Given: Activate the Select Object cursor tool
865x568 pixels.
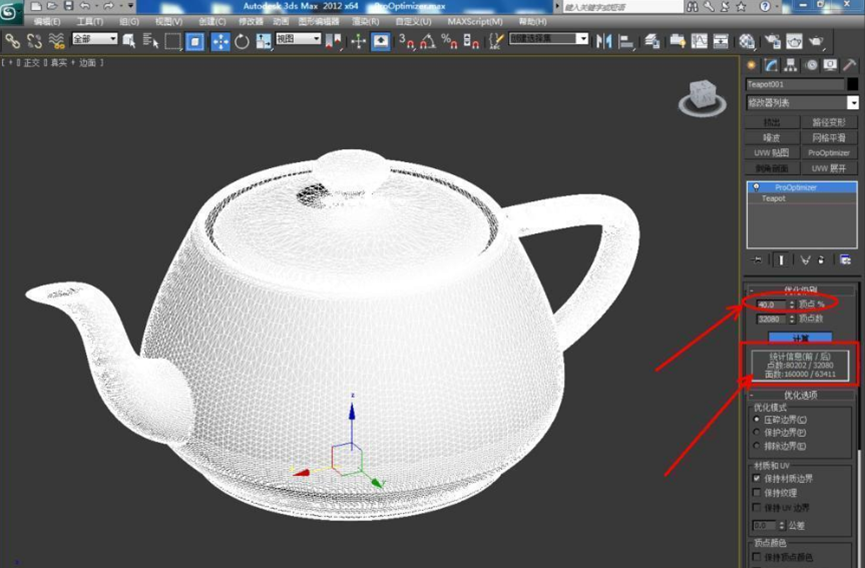Looking at the screenshot, I should click(x=129, y=41).
